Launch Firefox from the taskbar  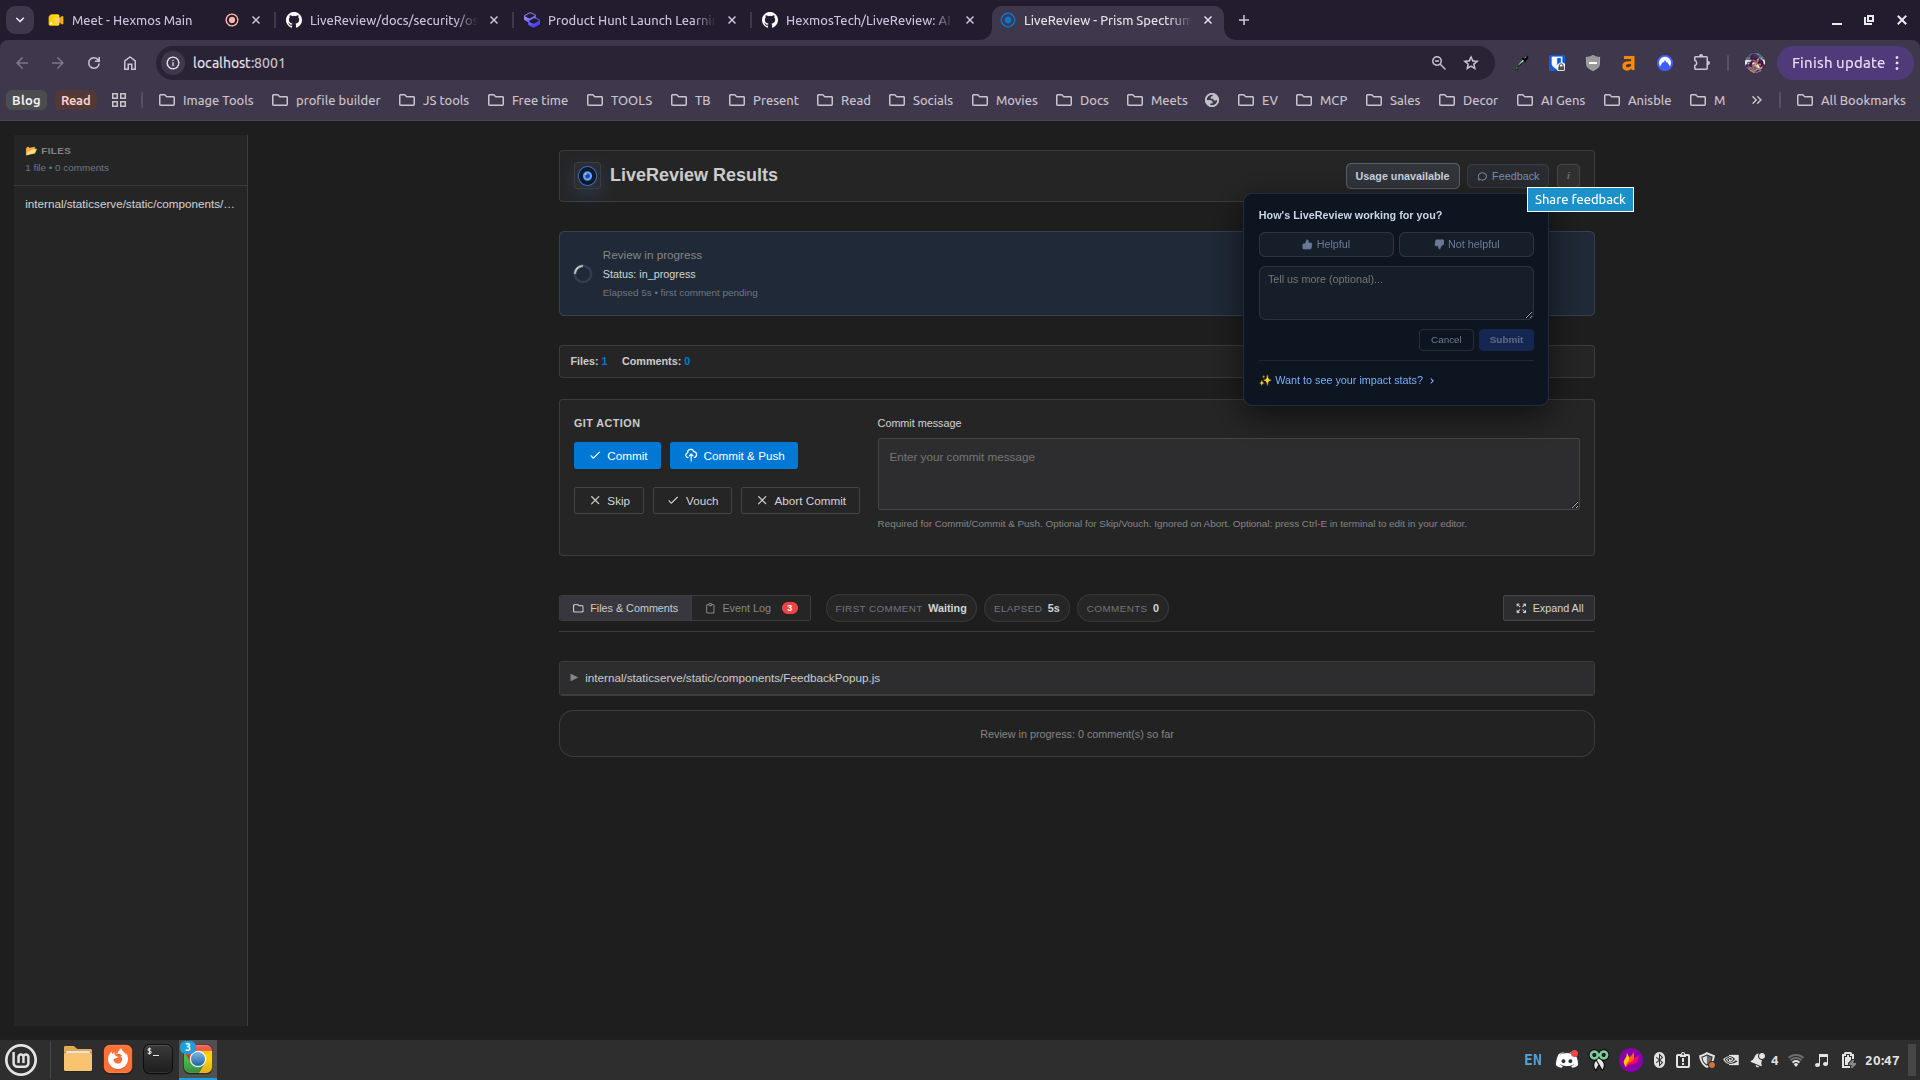pos(118,1059)
